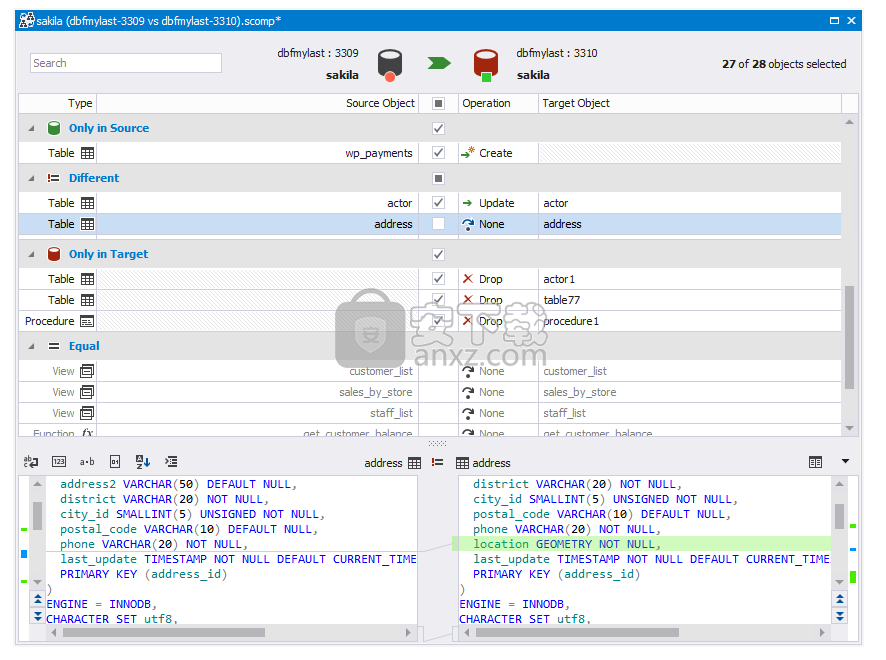This screenshot has height=660, width=886.
Task: Toggle the Only in Source group checkbox
Action: point(438,128)
